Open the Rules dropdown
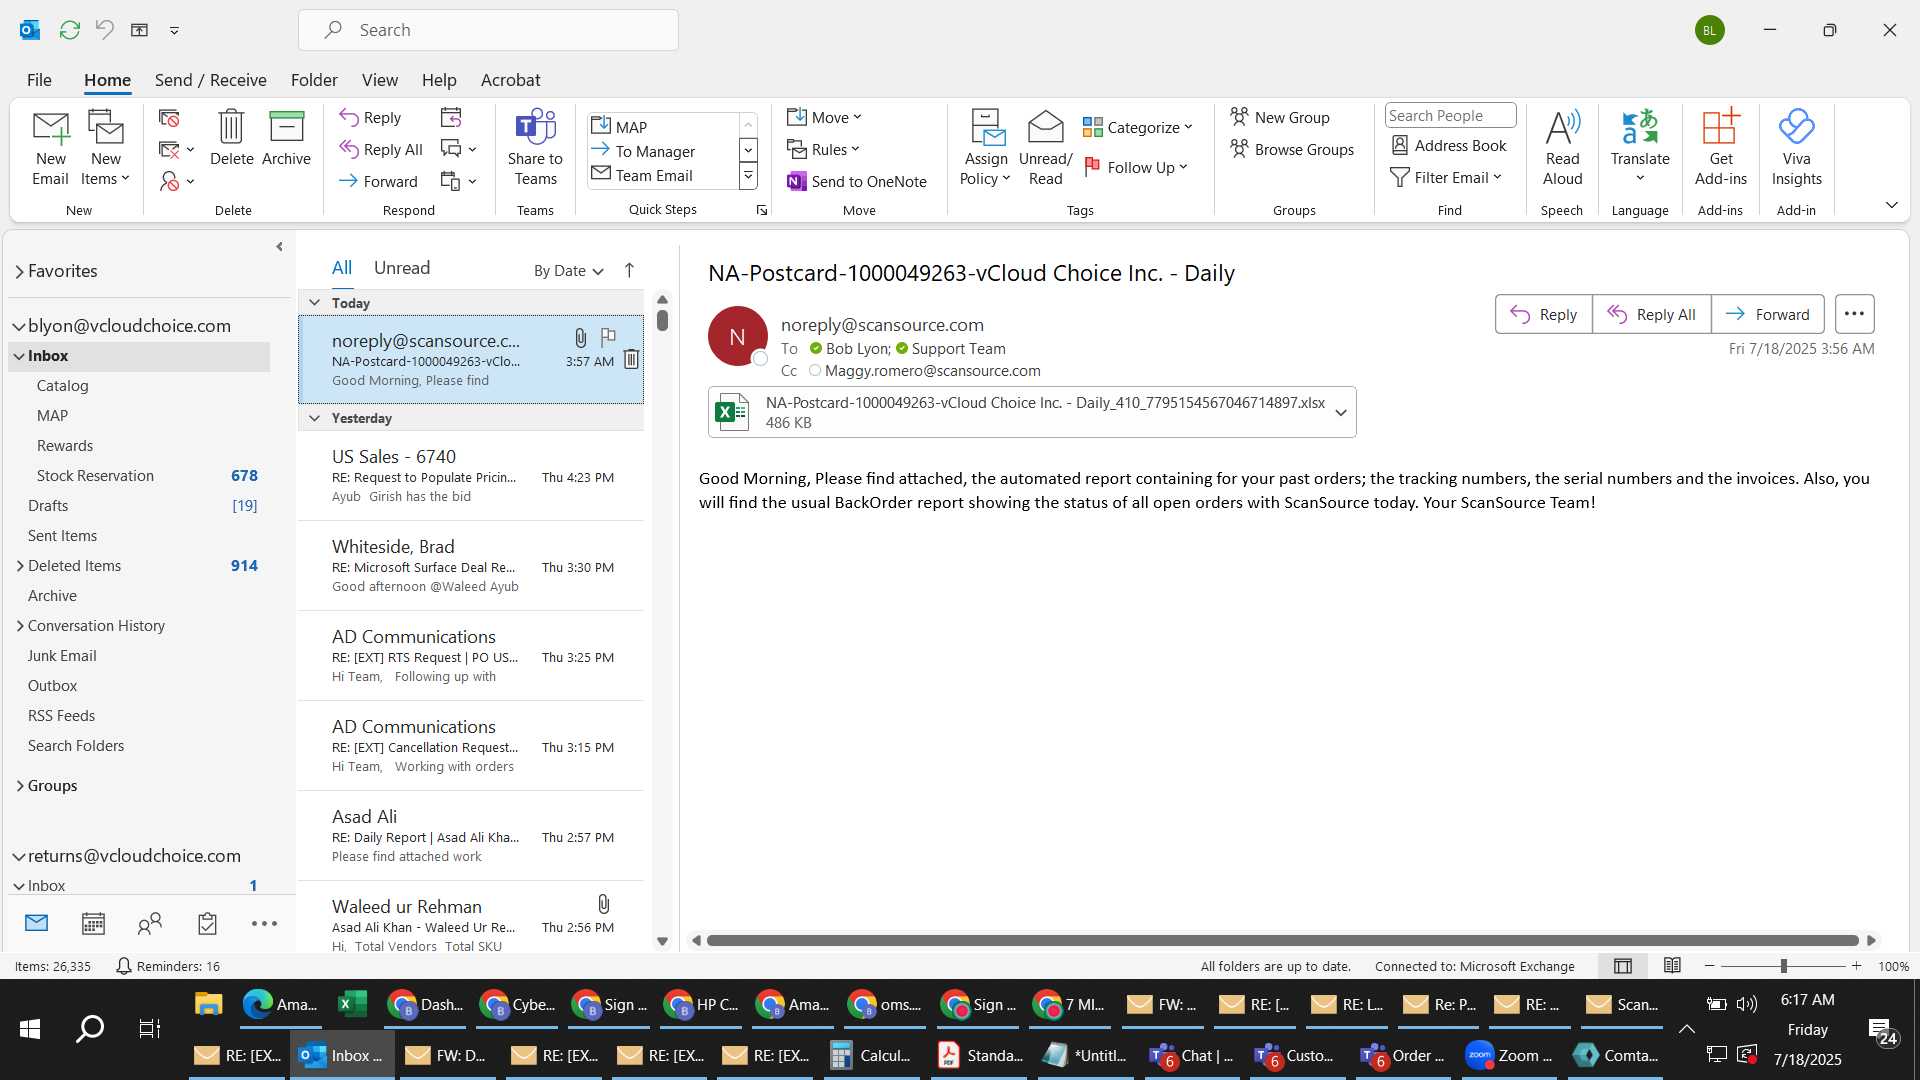The width and height of the screenshot is (1920, 1080). [823, 149]
